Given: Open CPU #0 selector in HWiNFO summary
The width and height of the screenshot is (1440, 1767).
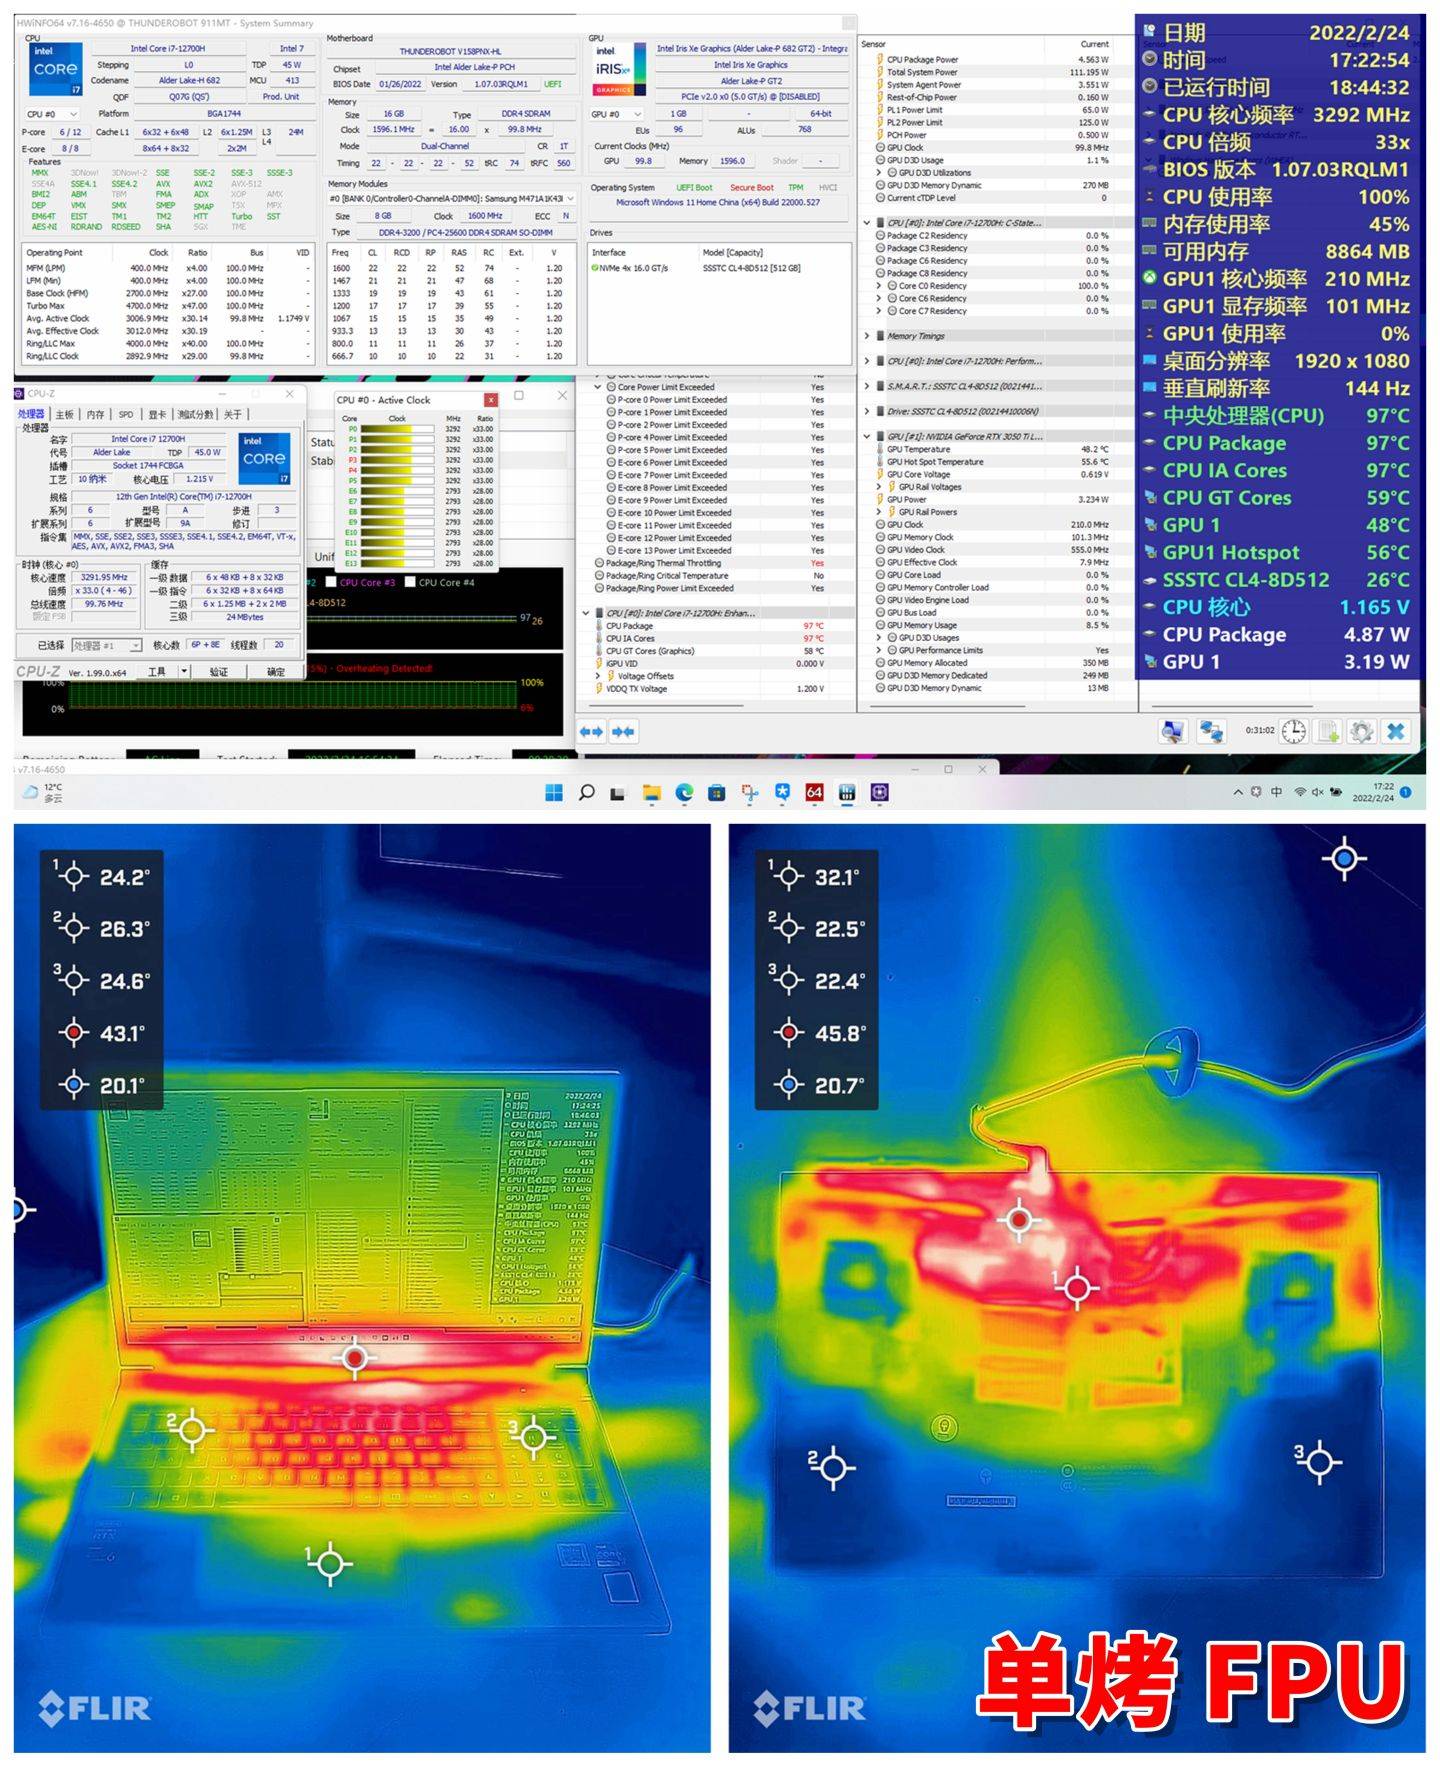Looking at the screenshot, I should click(52, 115).
